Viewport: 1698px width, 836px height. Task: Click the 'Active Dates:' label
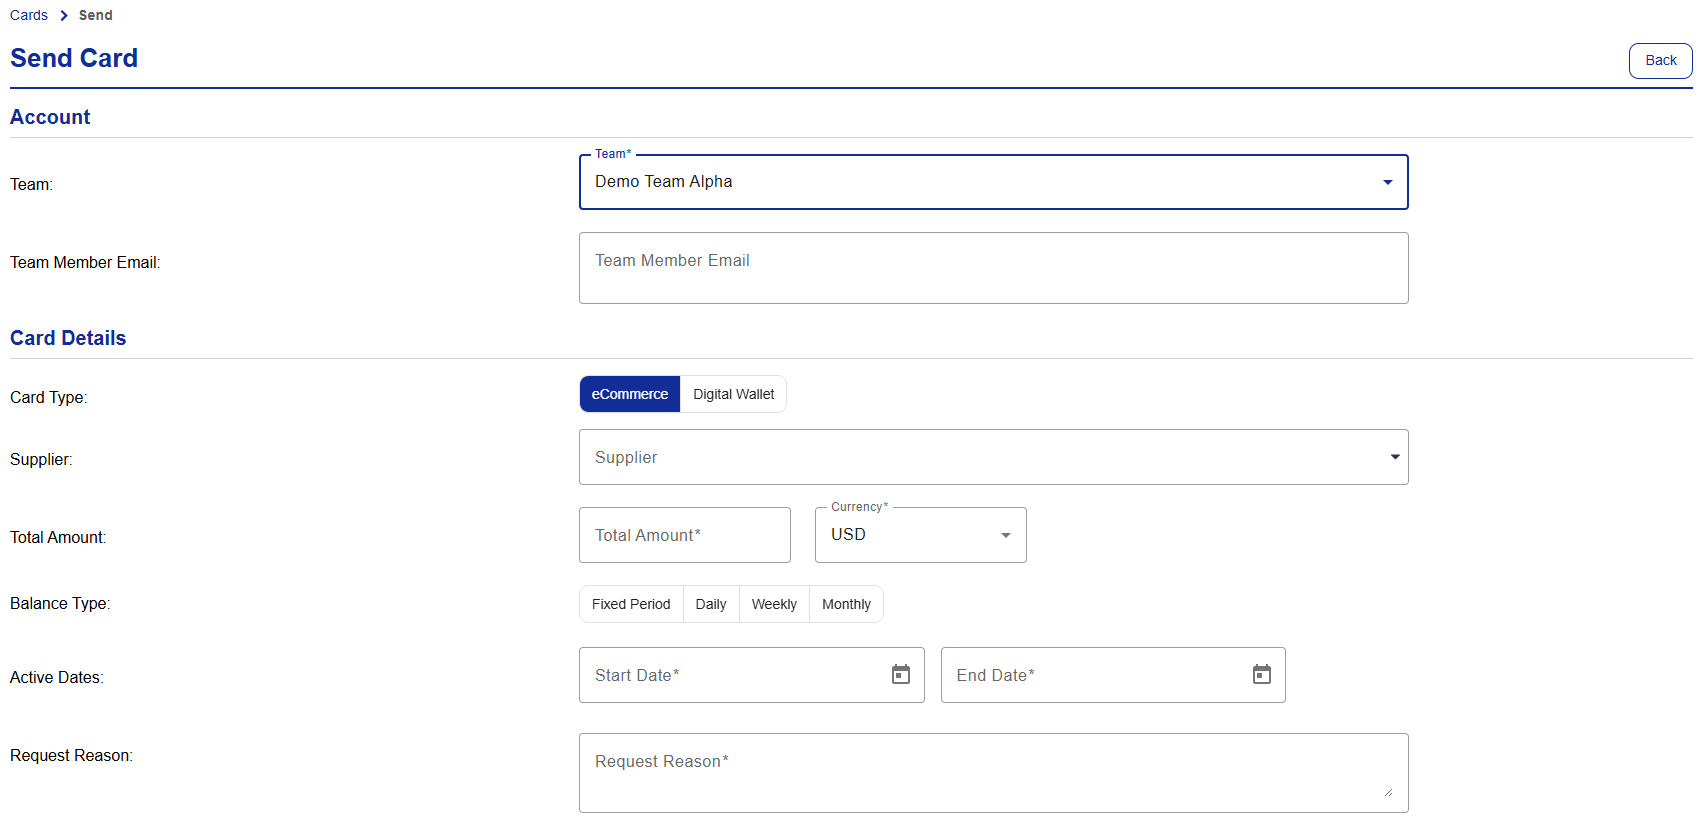[57, 677]
